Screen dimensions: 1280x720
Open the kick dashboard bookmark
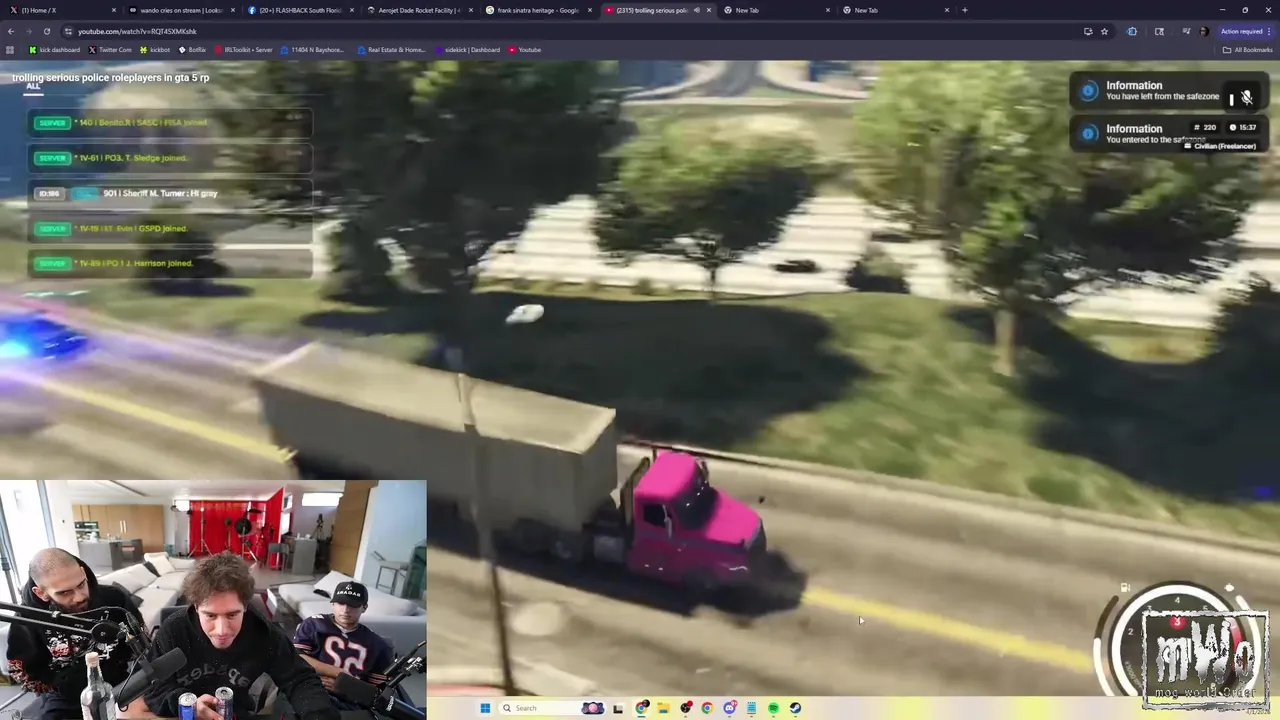(x=55, y=49)
